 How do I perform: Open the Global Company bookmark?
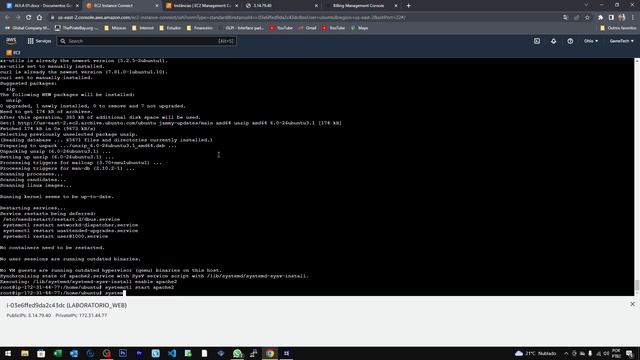(x=27, y=28)
